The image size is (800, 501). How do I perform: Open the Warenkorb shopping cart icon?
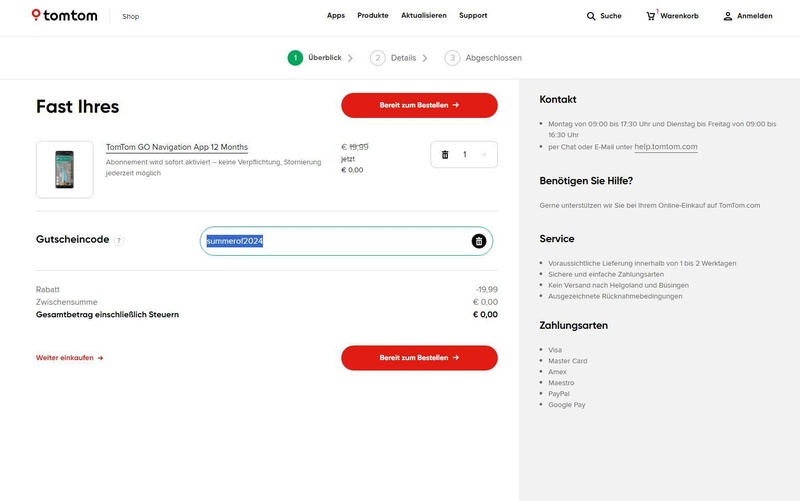click(651, 16)
